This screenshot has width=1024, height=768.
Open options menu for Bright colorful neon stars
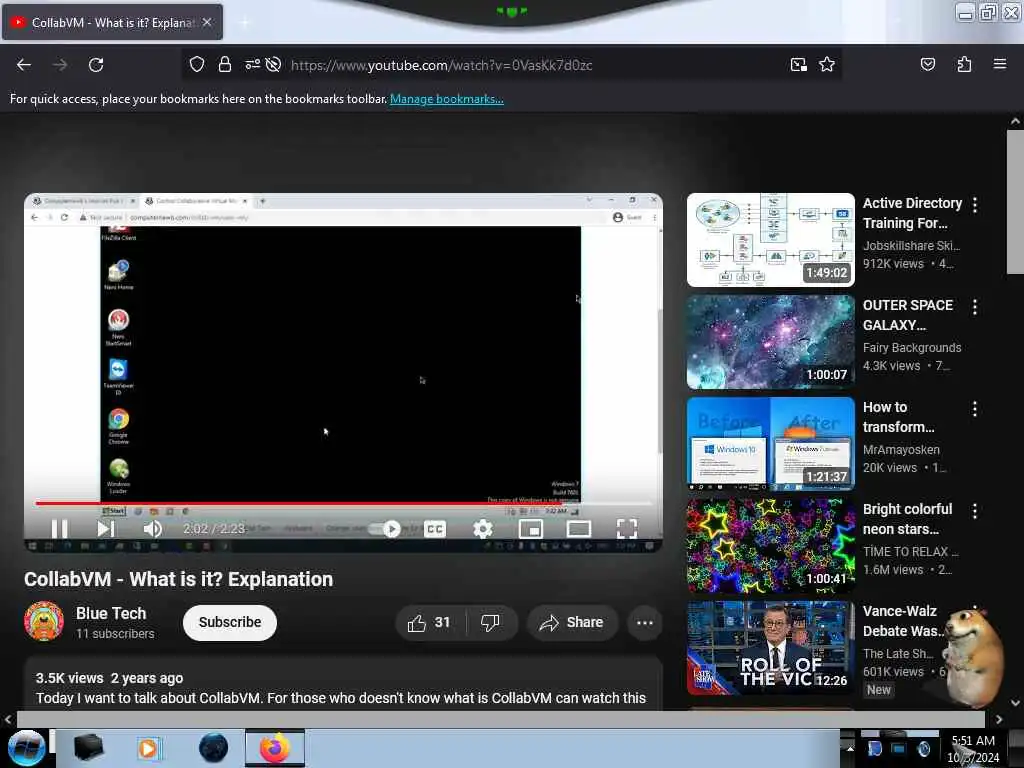(975, 511)
